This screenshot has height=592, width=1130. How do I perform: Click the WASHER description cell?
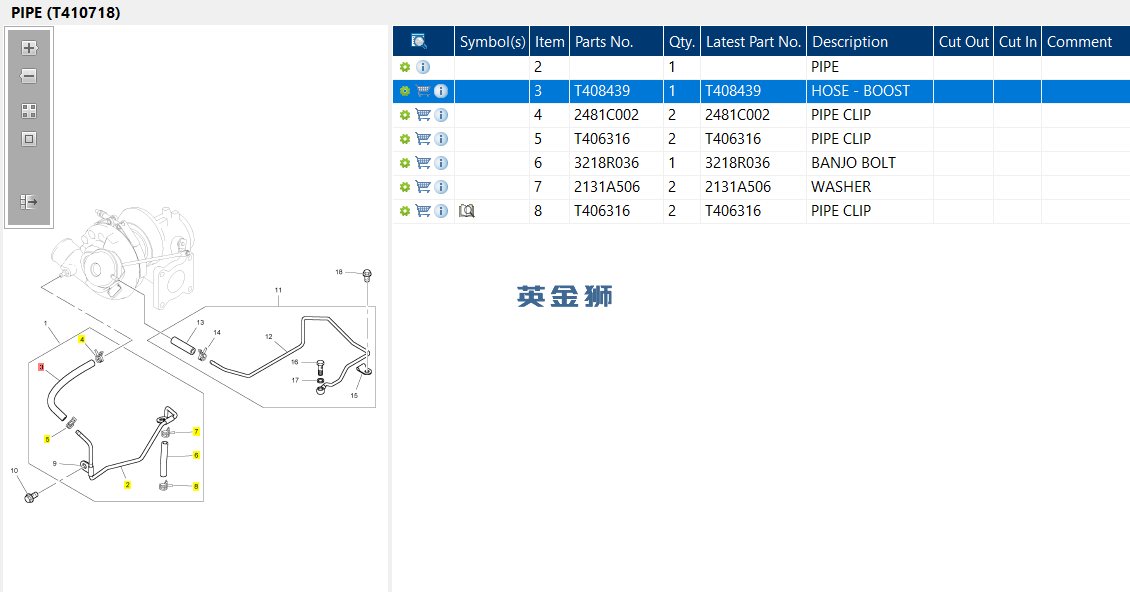coord(870,187)
